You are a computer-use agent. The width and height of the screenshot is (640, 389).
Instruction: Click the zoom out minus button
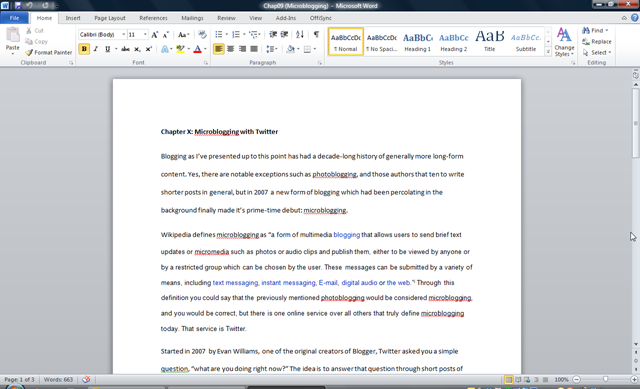coord(576,380)
